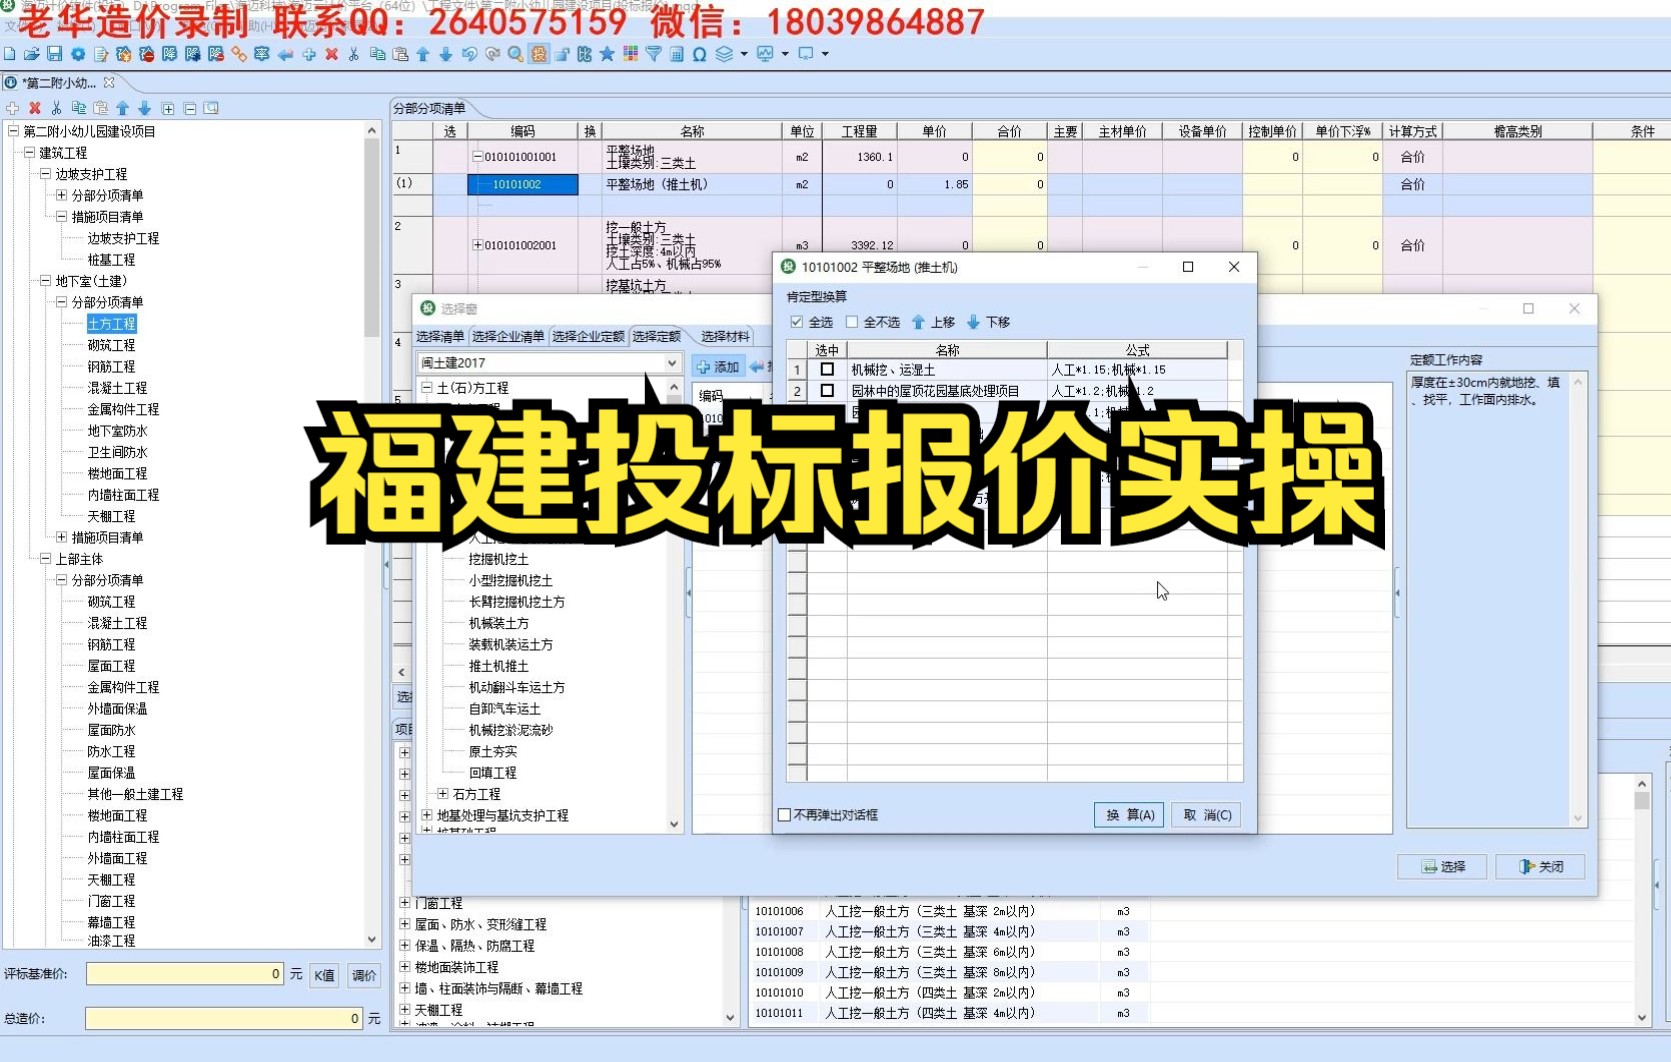This screenshot has width=1671, height=1062.
Task: Click the main toolbar blue down arrow
Action: coord(446,54)
